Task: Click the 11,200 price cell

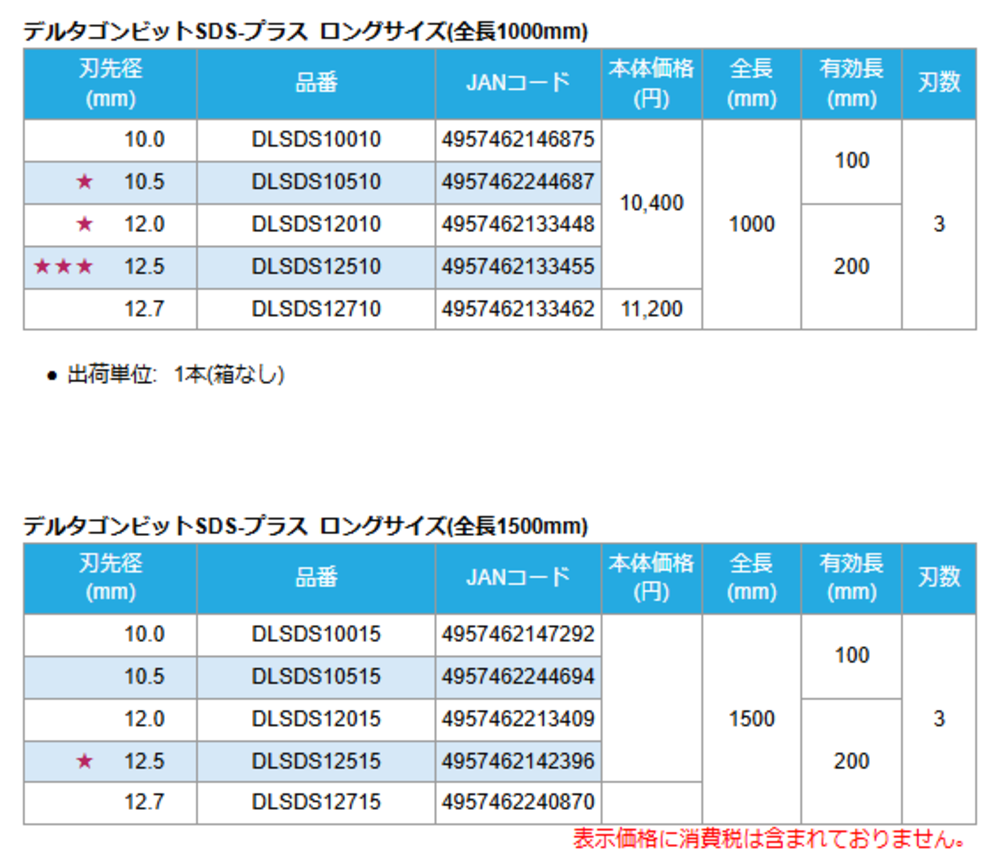Action: coord(652,309)
